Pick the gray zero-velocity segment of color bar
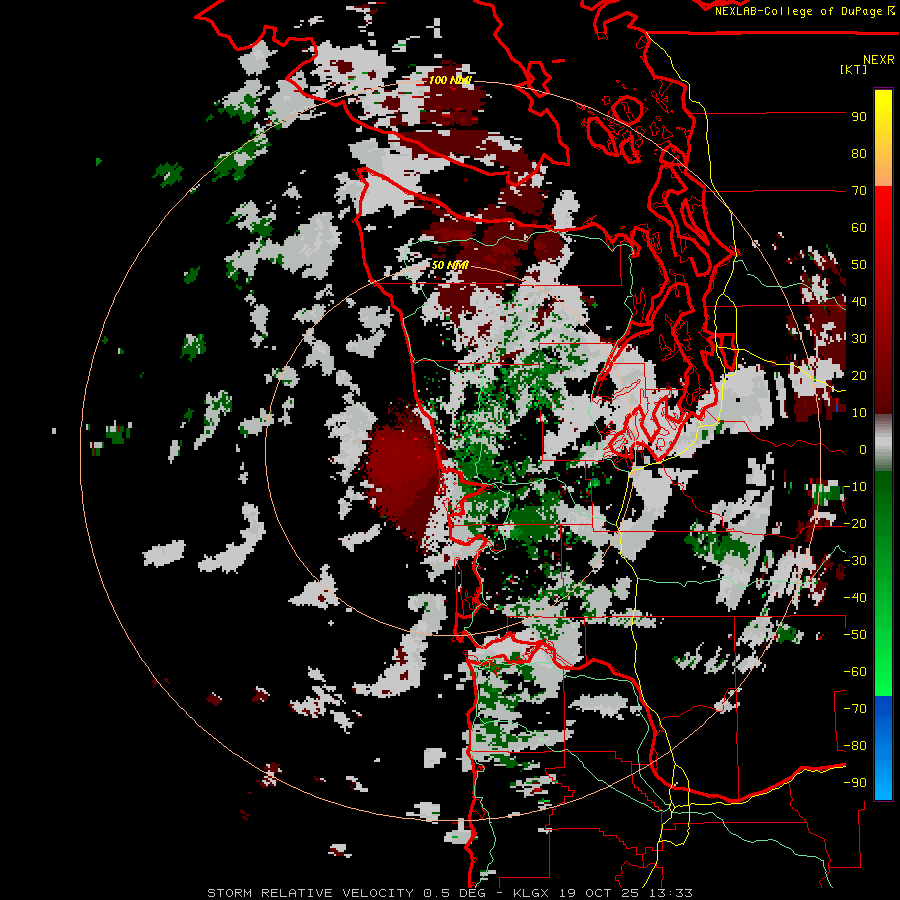This screenshot has width=900, height=900. click(883, 443)
